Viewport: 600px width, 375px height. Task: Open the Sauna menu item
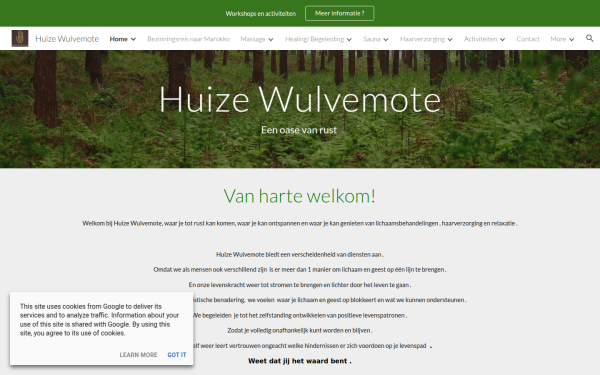point(372,39)
